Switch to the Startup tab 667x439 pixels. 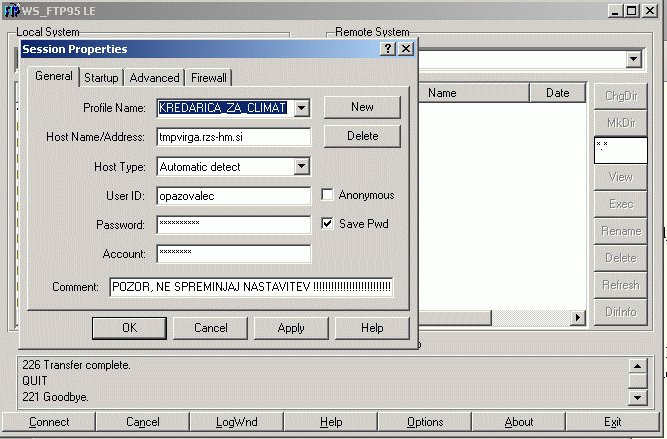pyautogui.click(x=101, y=78)
